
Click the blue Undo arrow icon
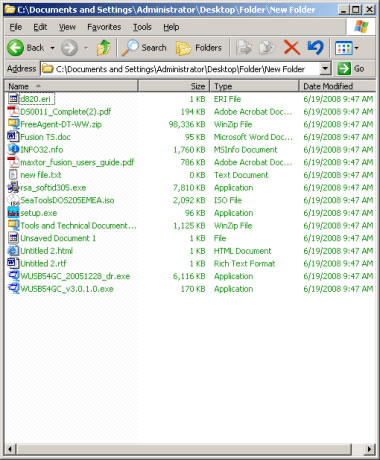click(315, 48)
